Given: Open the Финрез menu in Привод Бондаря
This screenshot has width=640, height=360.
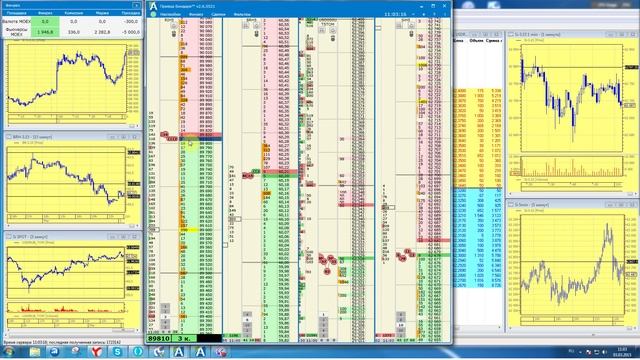Looking at the screenshot, I should tap(196, 14).
